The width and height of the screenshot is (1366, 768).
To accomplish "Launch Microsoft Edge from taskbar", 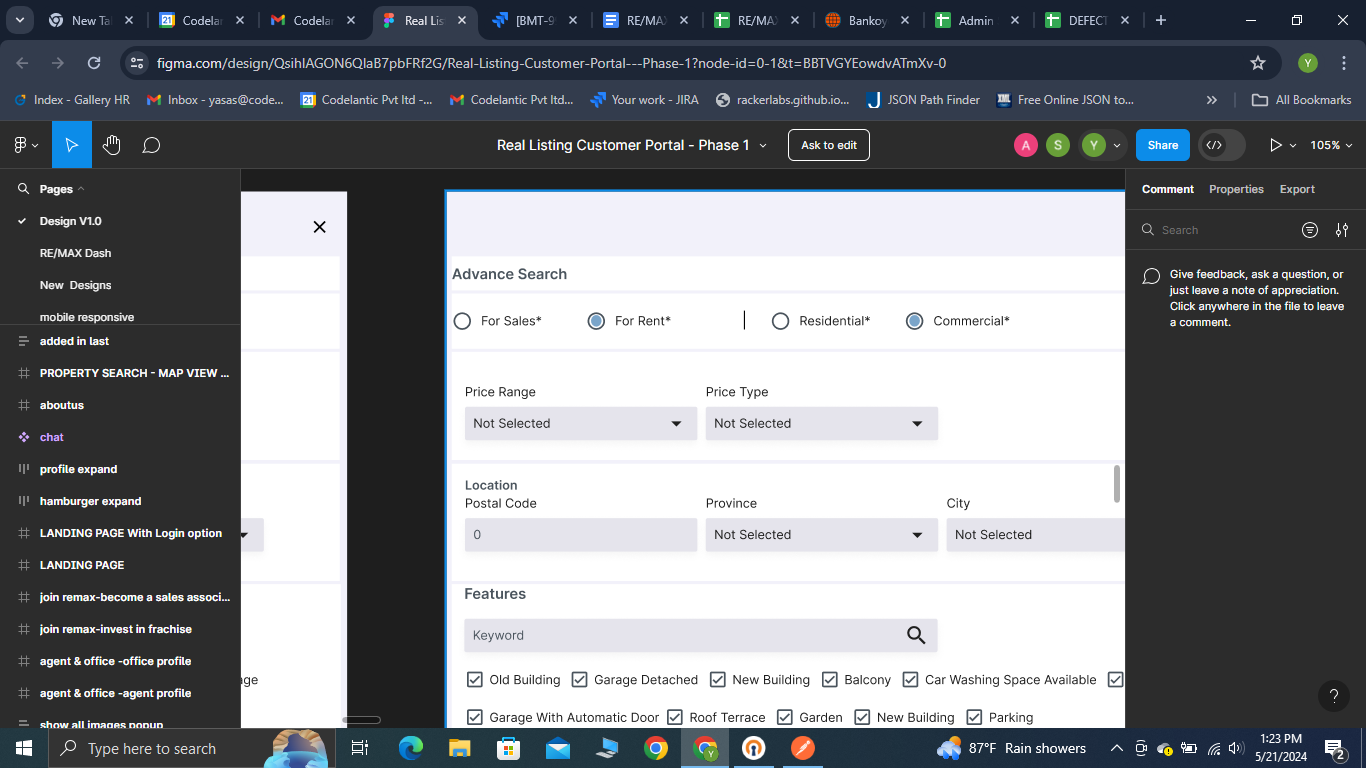I will point(411,748).
